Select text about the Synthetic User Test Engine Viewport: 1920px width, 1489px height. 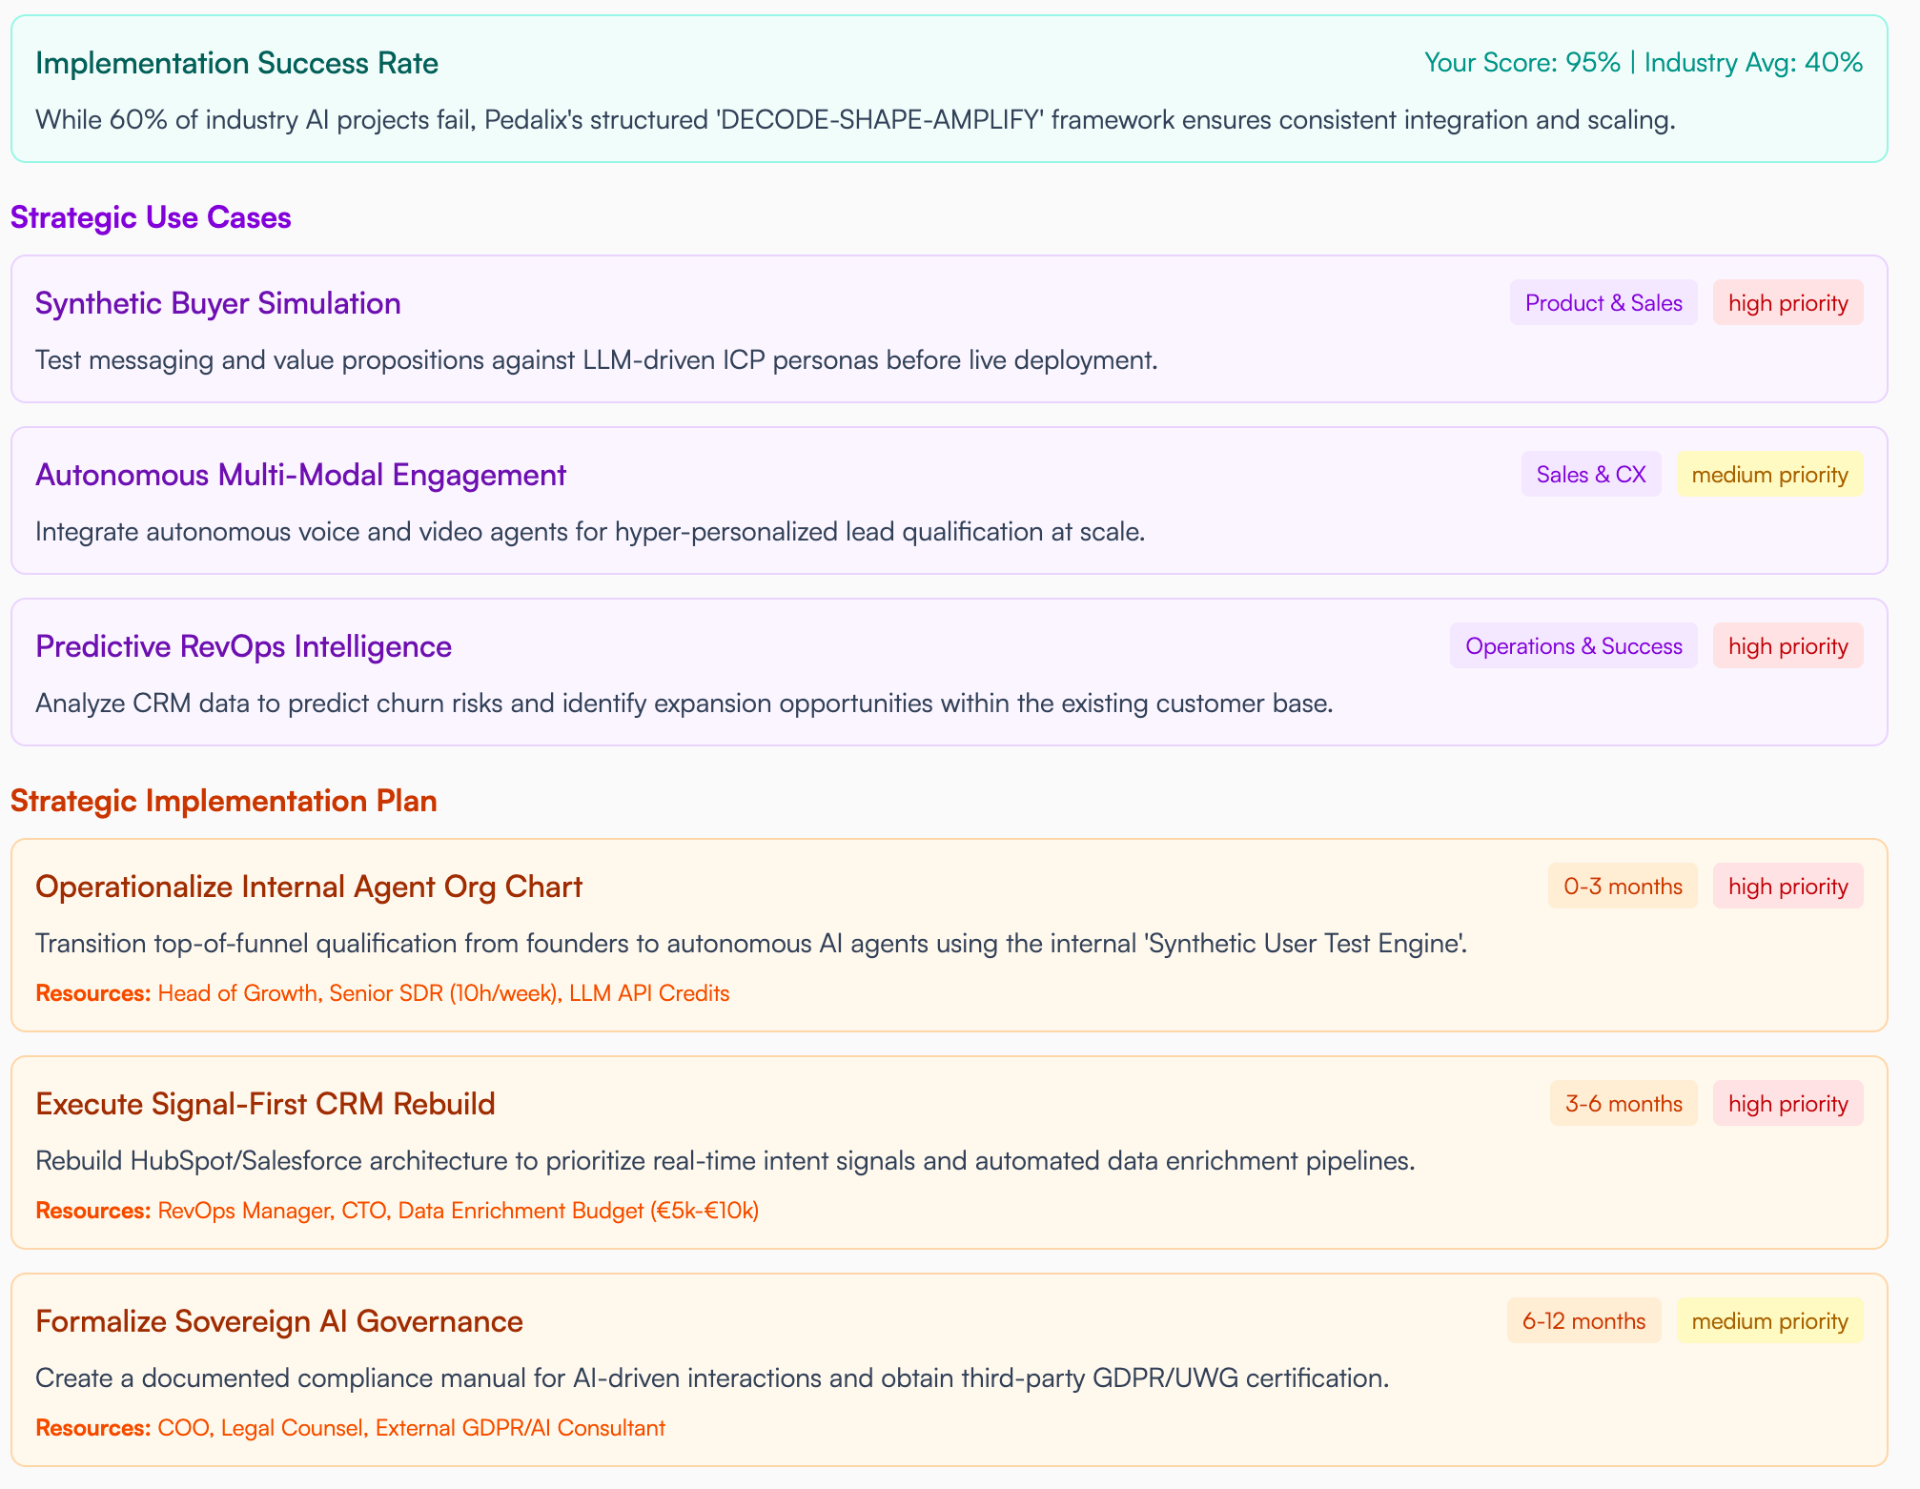tap(751, 944)
